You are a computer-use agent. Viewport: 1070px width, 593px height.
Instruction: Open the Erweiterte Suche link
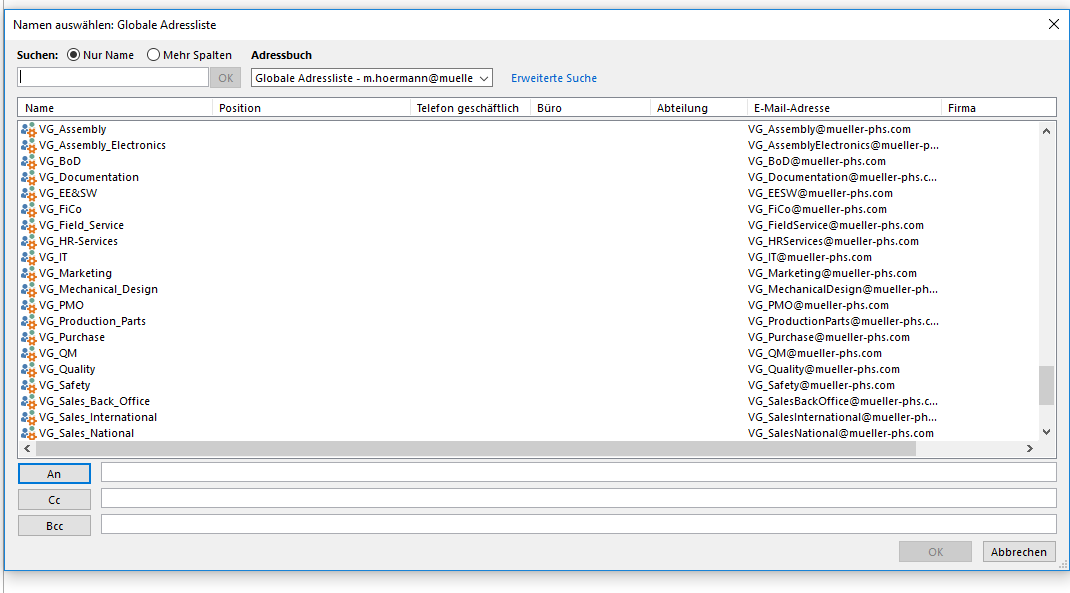pyautogui.click(x=553, y=78)
